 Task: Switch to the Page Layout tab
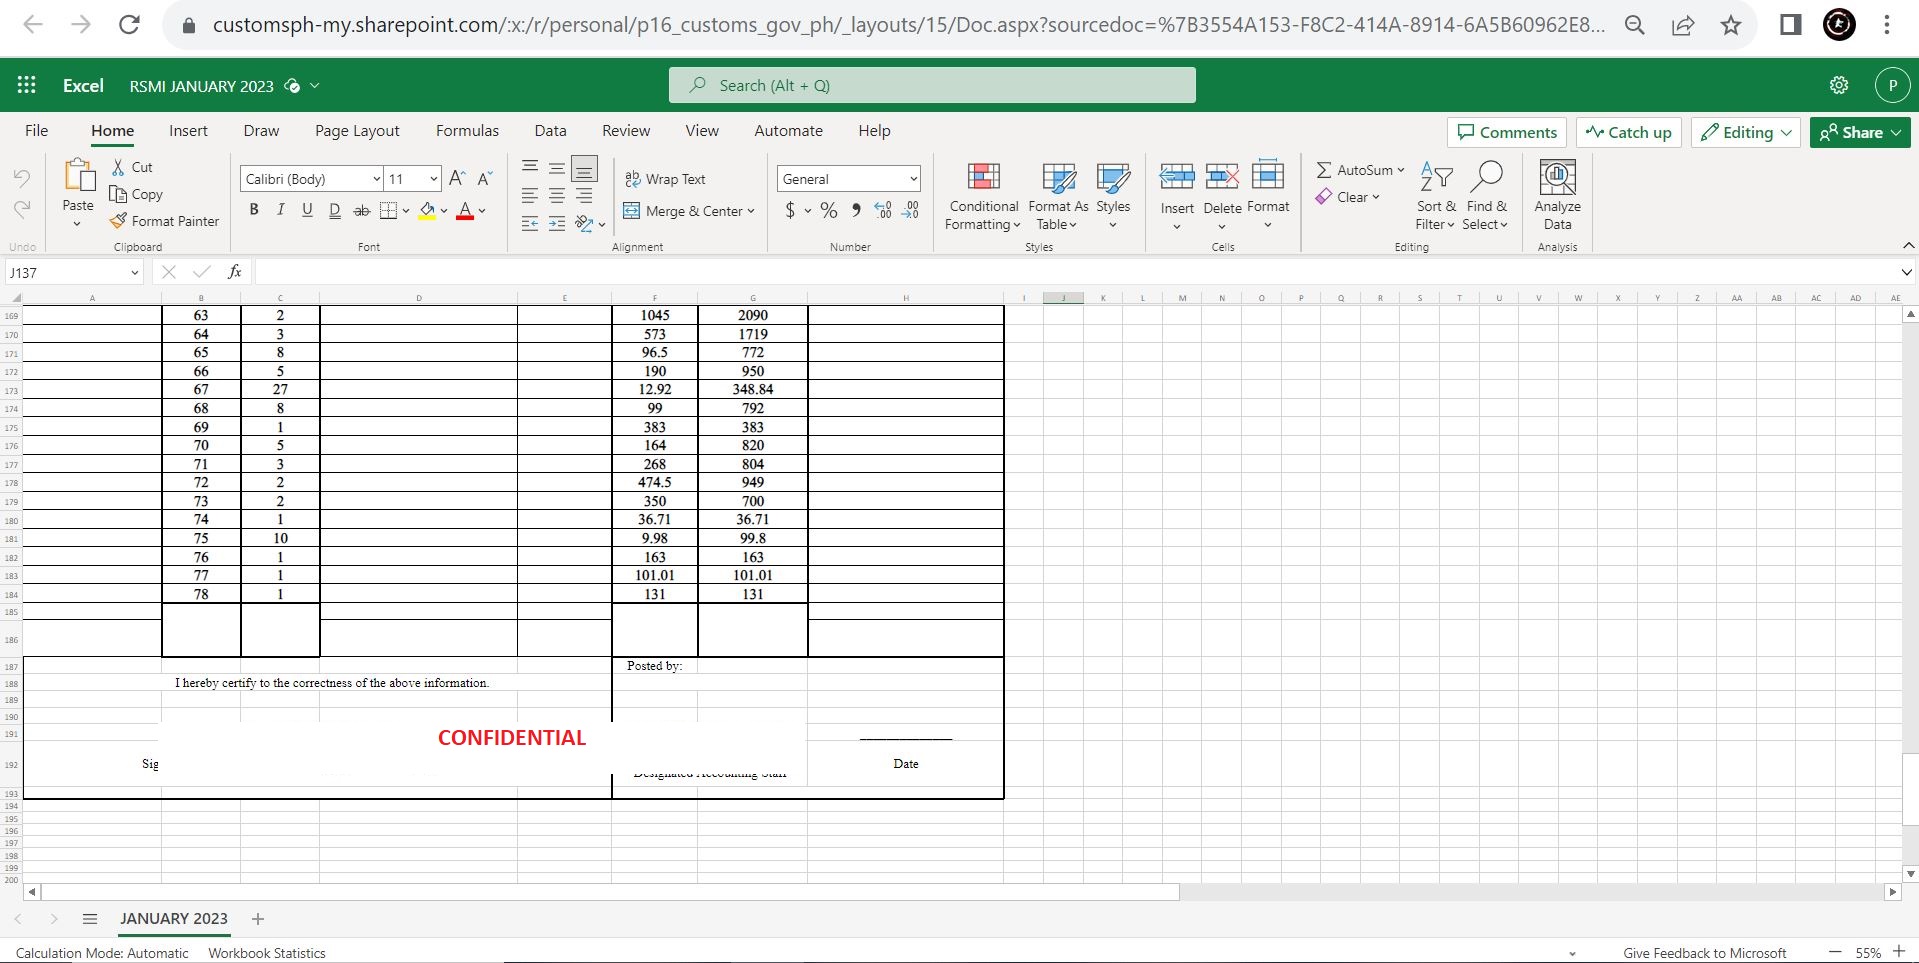click(357, 131)
